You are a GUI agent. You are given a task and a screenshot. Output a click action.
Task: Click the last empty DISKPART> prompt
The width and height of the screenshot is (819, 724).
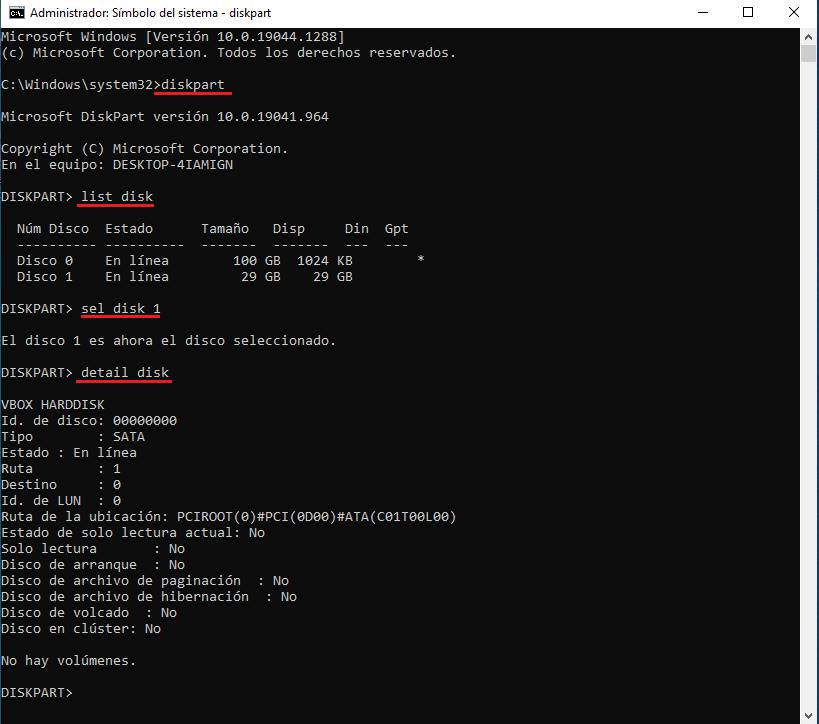(x=37, y=693)
